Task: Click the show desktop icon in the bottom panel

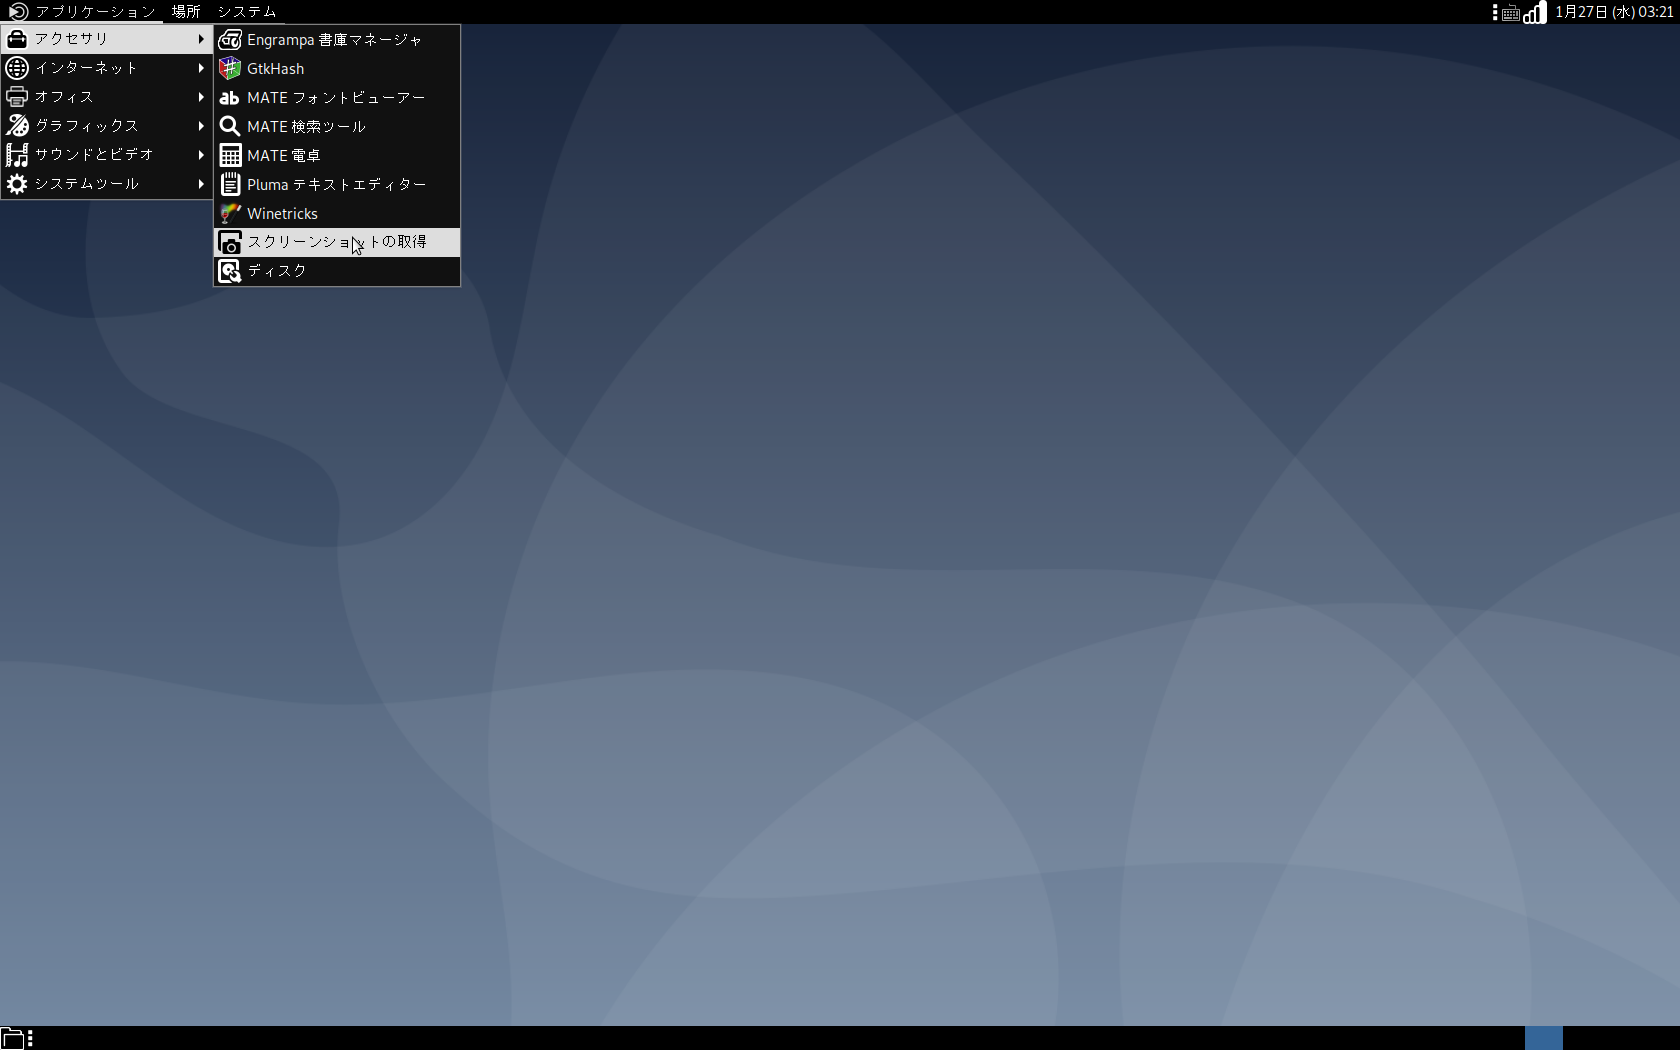Action: click(12, 1038)
